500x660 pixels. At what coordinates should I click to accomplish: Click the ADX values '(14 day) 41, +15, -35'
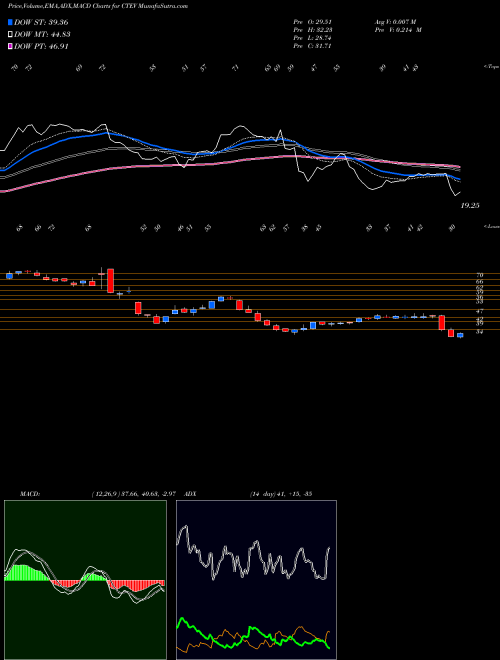280,493
